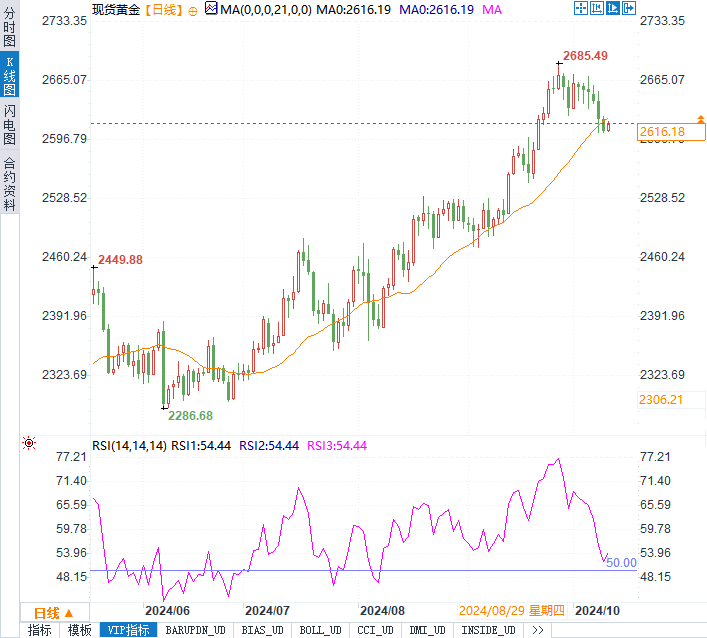Apply the BOLL_UD indicator
The width and height of the screenshot is (707, 638).
click(x=319, y=630)
